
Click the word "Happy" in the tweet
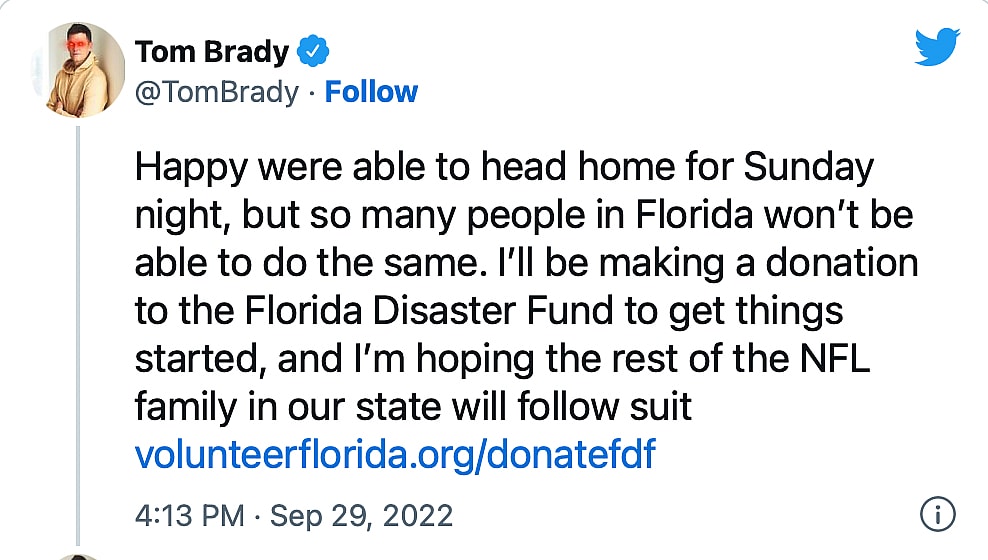point(191,167)
